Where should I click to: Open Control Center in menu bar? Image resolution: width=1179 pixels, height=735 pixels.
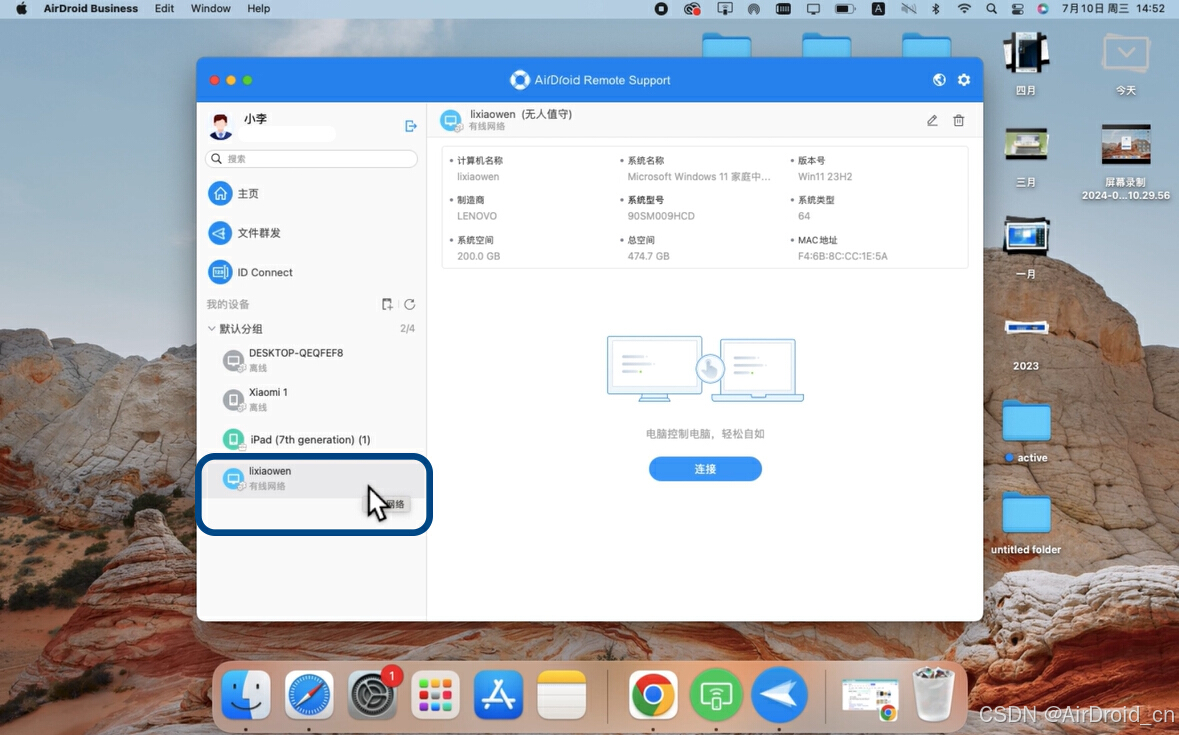coord(1017,9)
